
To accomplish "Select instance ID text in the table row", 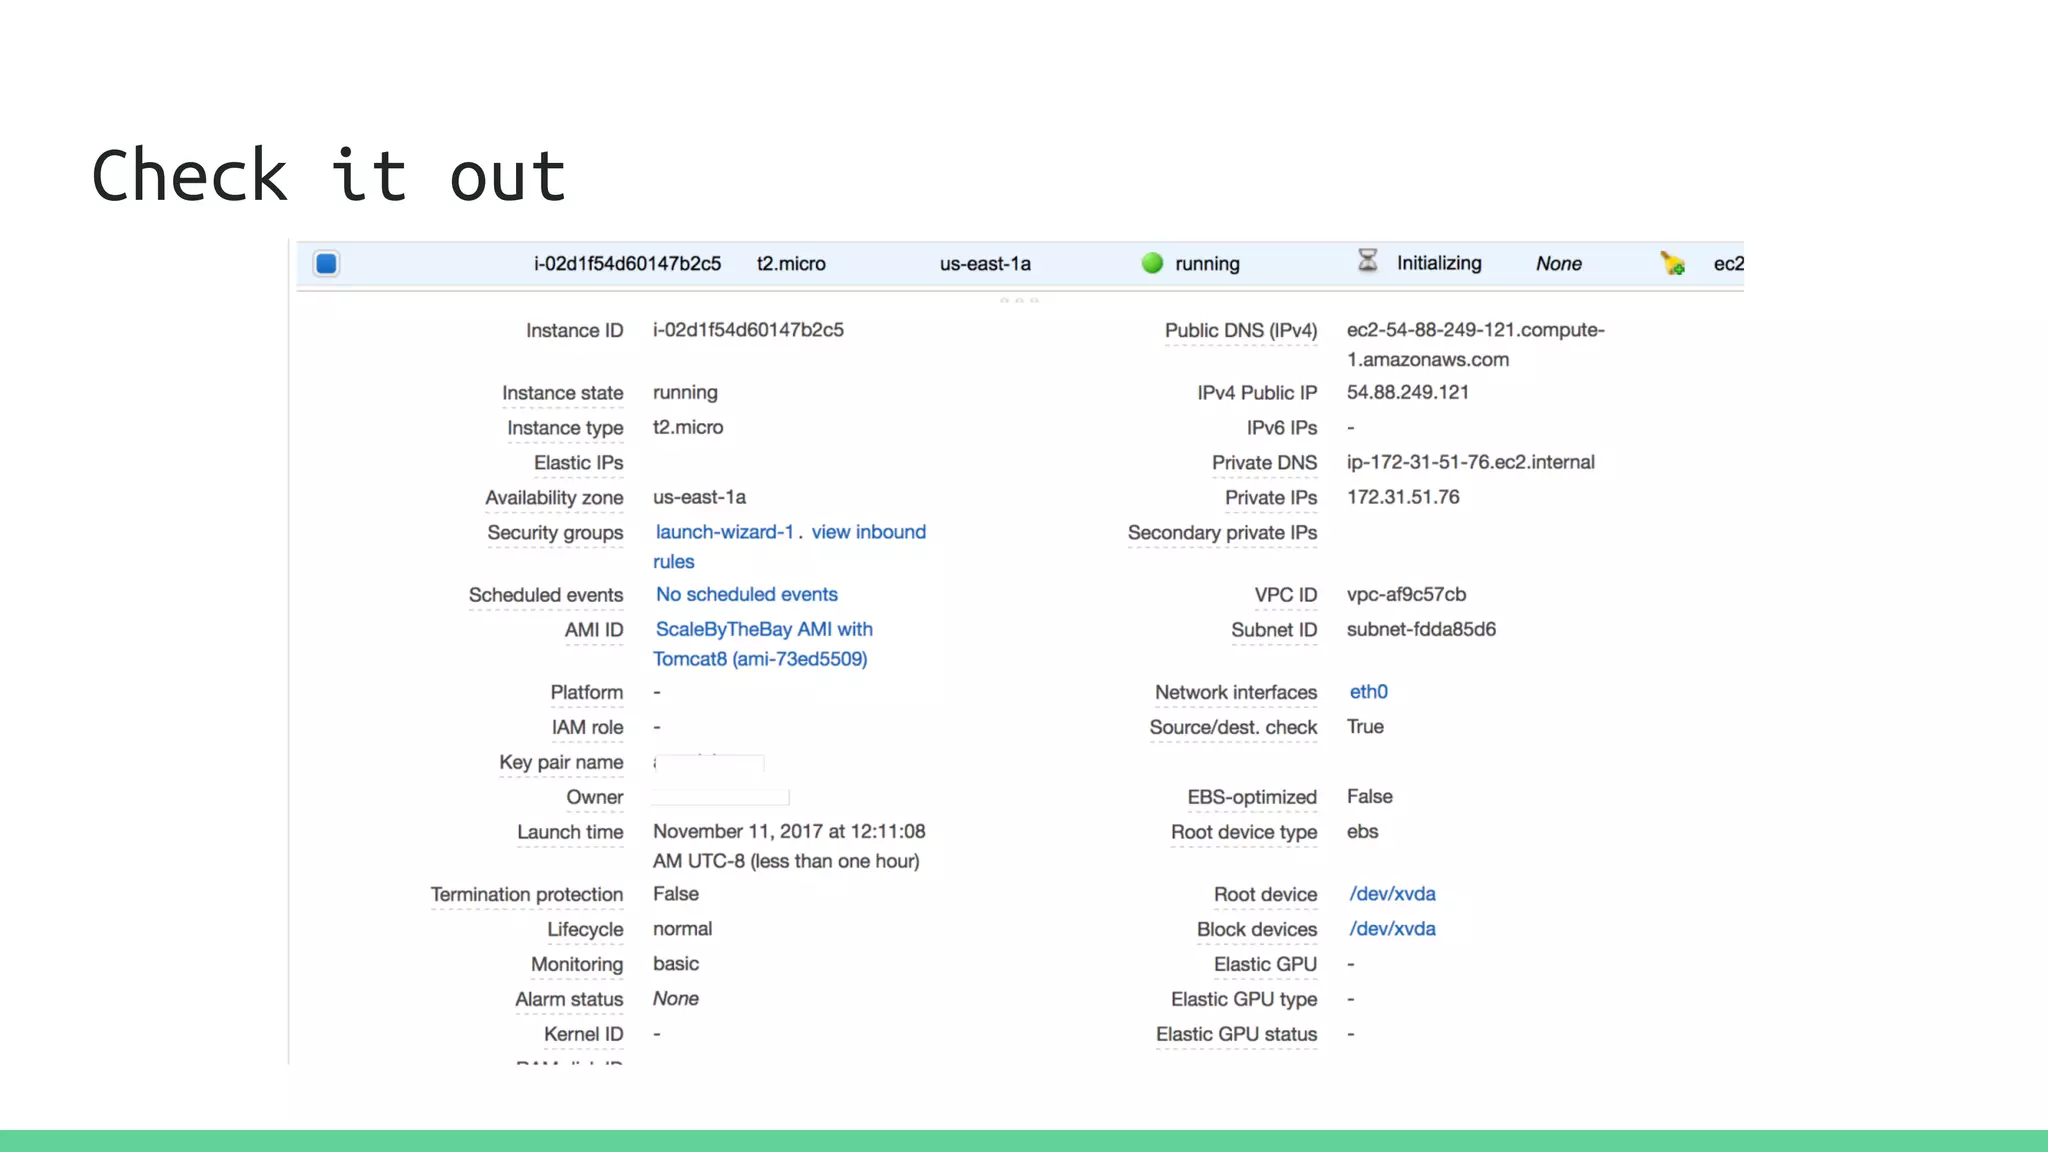I will tap(627, 264).
